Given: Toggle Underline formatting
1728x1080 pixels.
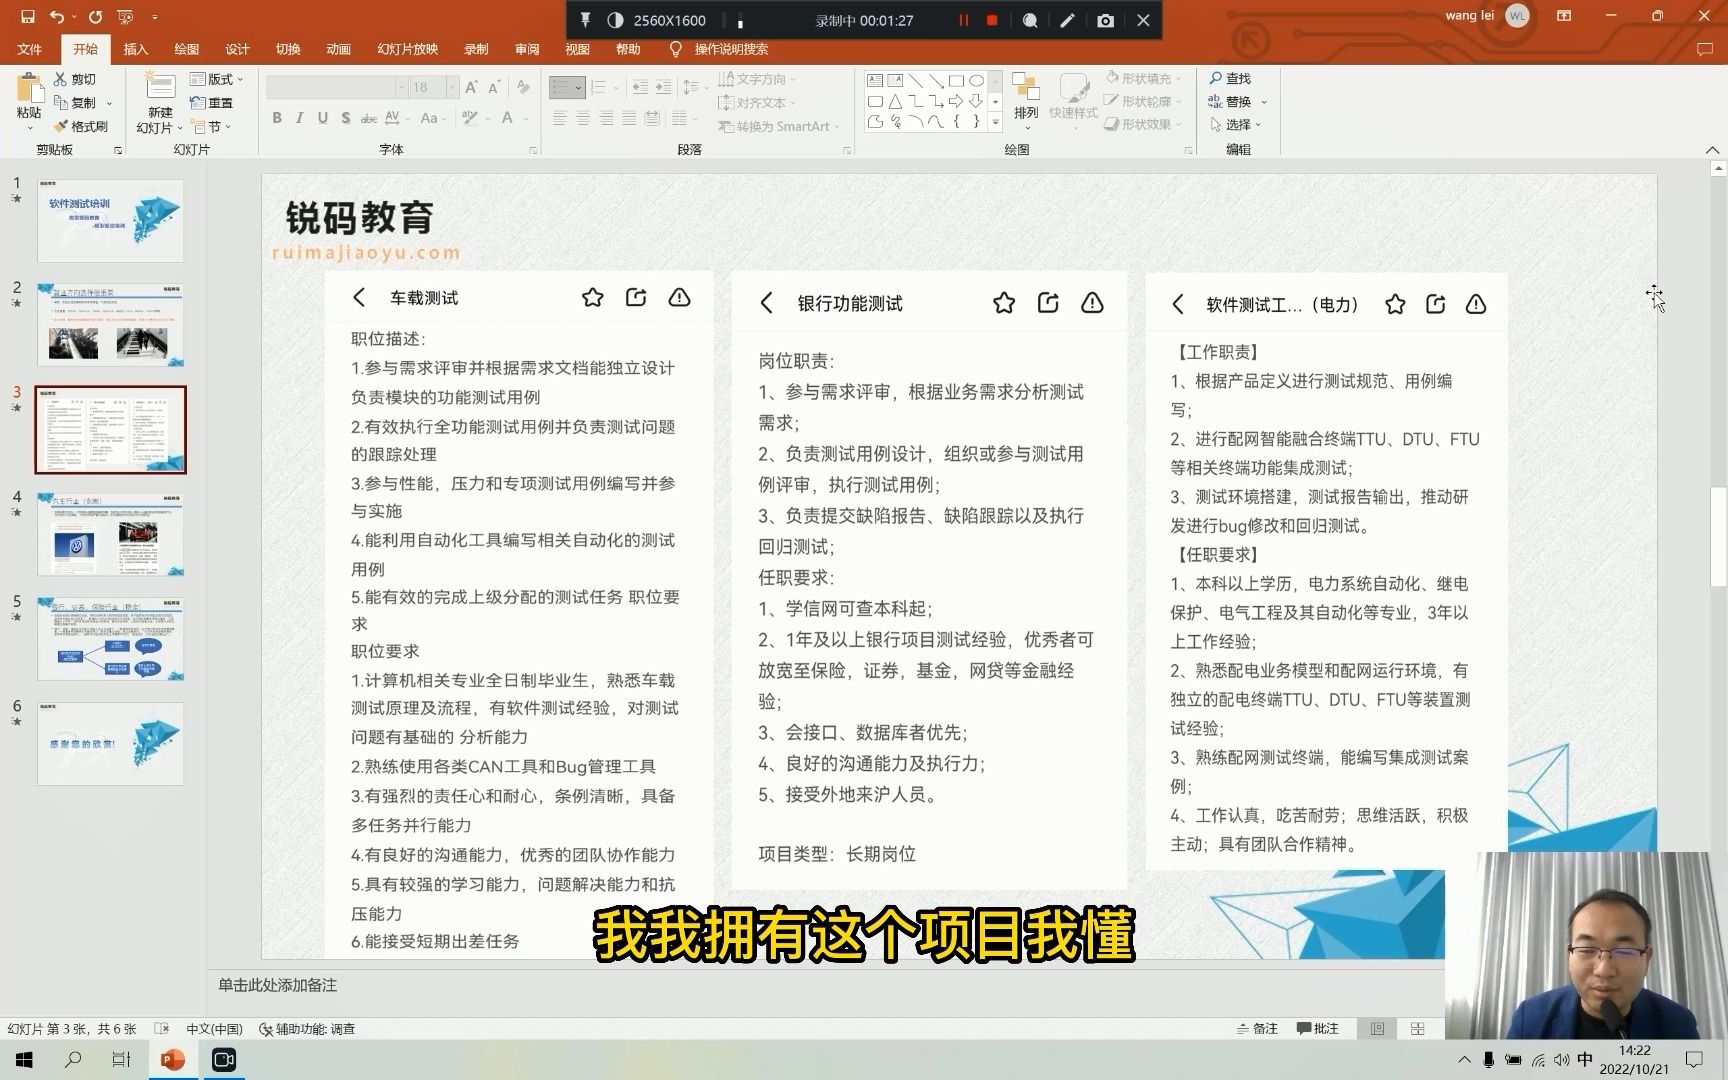Looking at the screenshot, I should tap(322, 118).
